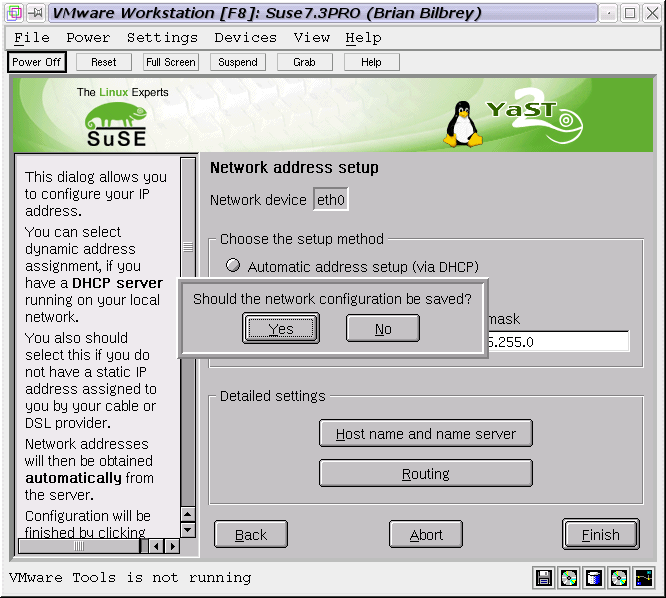Open the Settings menu
This screenshot has width=666, height=598.
162,37
